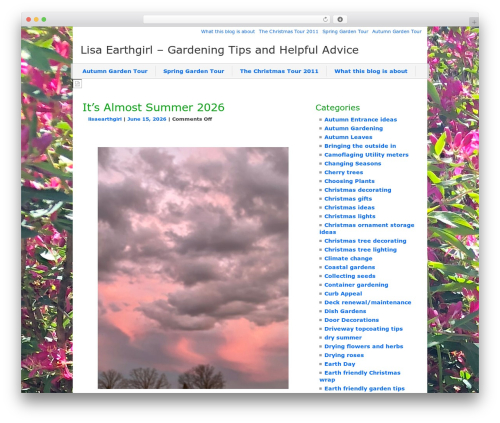Click the pink cloudy sky photo

point(193,268)
